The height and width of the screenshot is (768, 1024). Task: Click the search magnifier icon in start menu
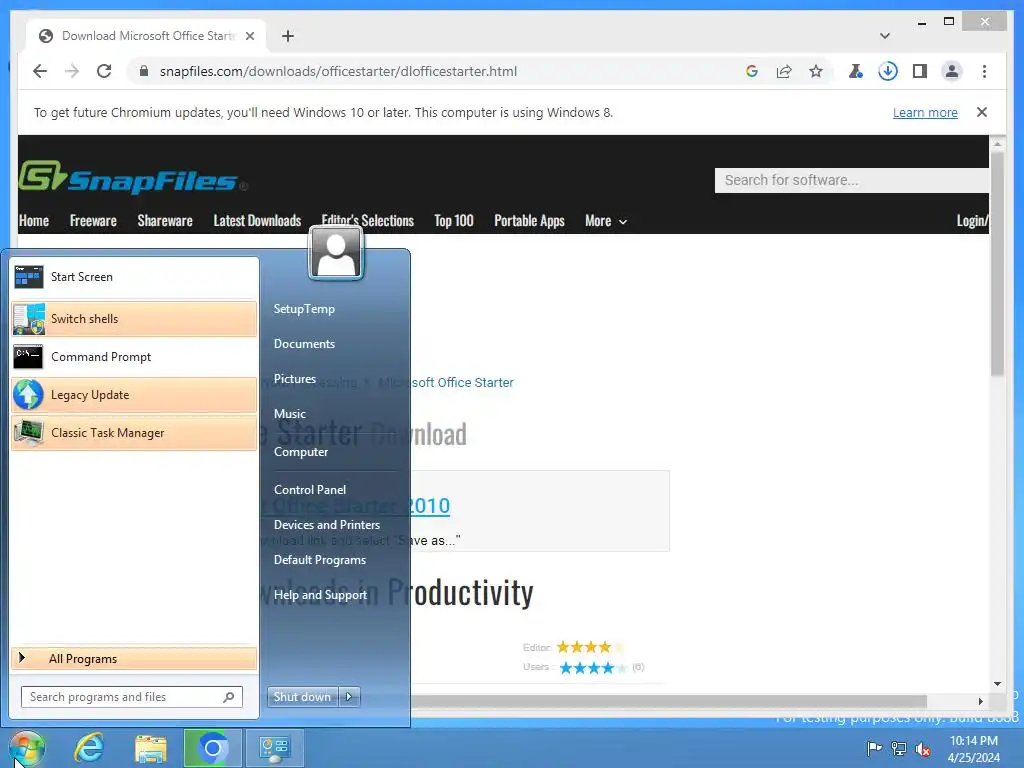[229, 697]
